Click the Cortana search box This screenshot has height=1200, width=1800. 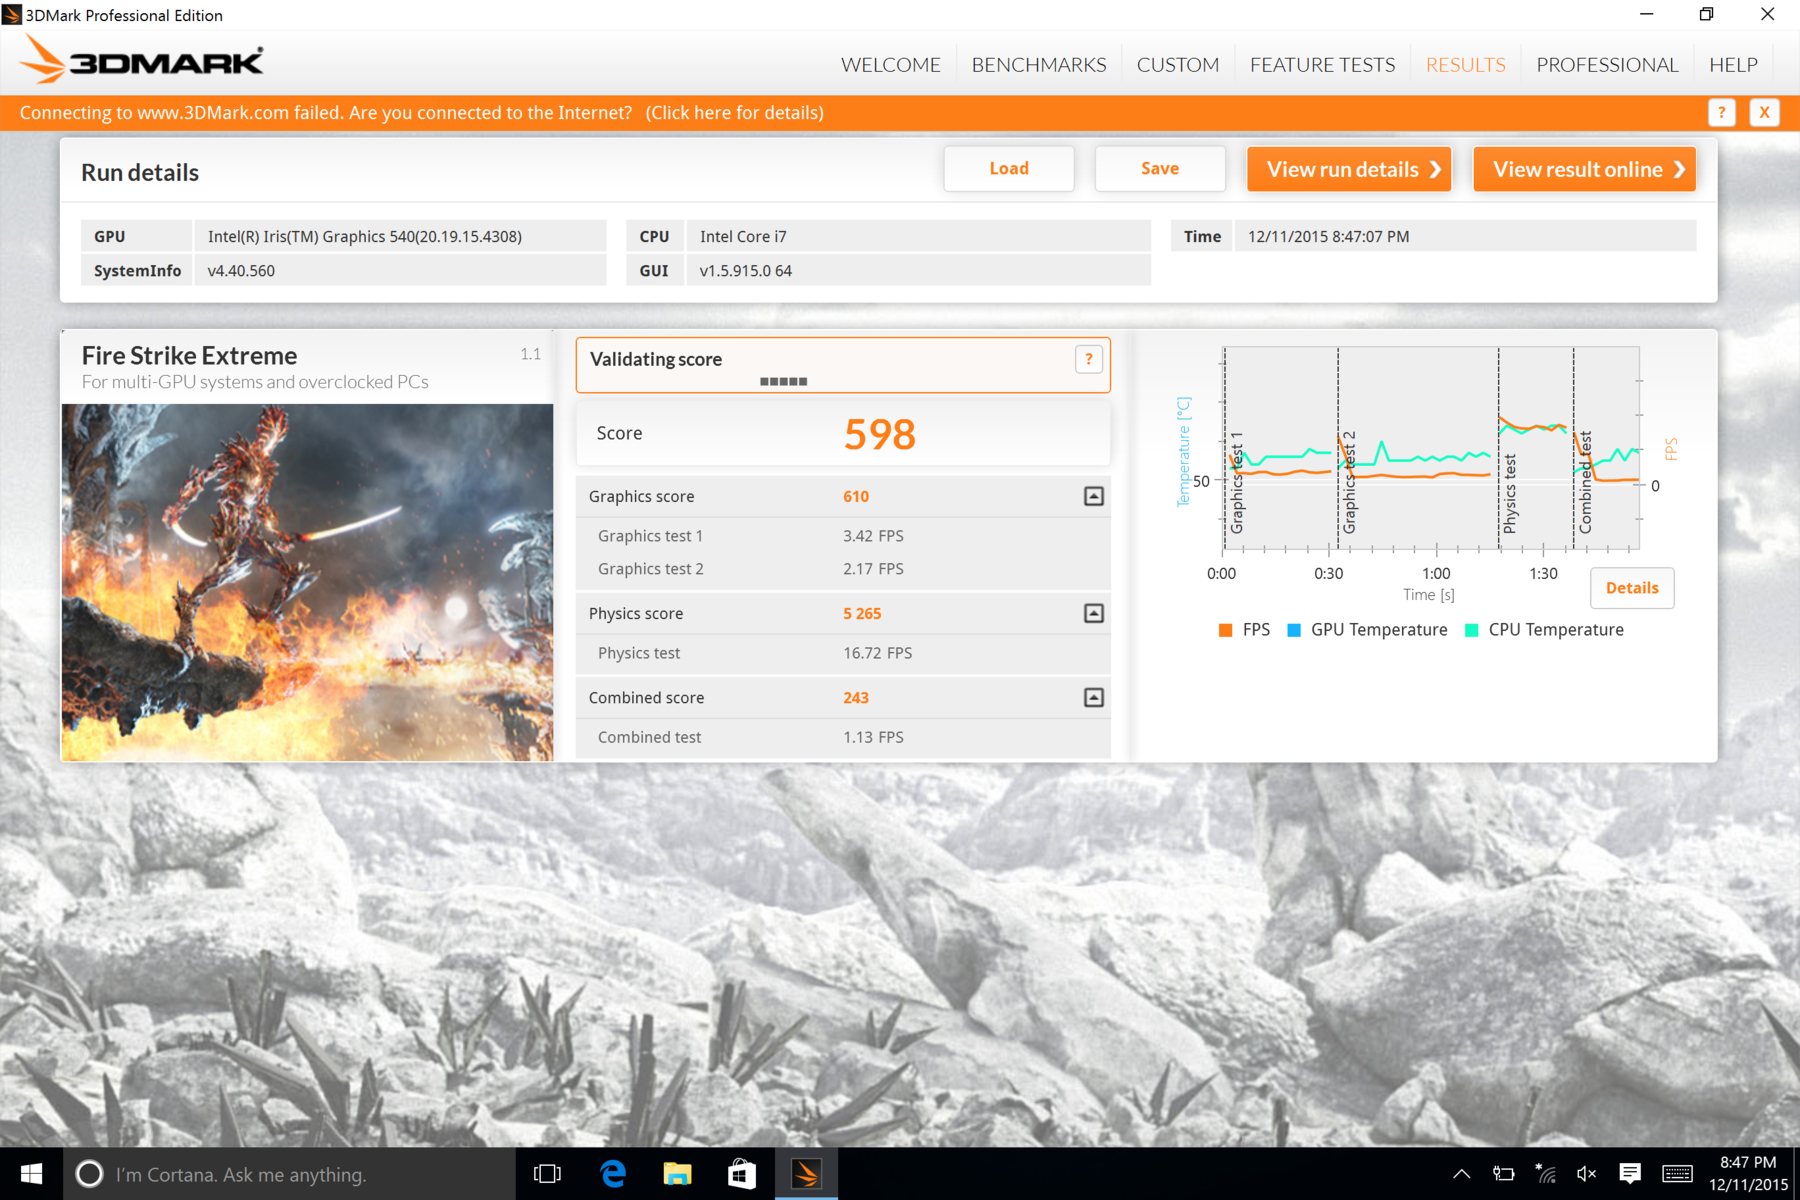point(290,1174)
